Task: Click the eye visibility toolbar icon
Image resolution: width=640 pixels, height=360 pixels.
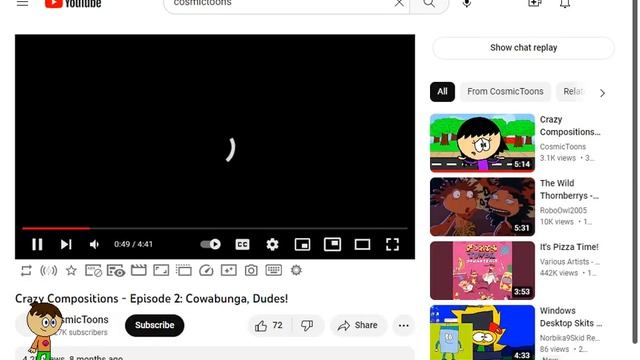Action: tap(116, 271)
